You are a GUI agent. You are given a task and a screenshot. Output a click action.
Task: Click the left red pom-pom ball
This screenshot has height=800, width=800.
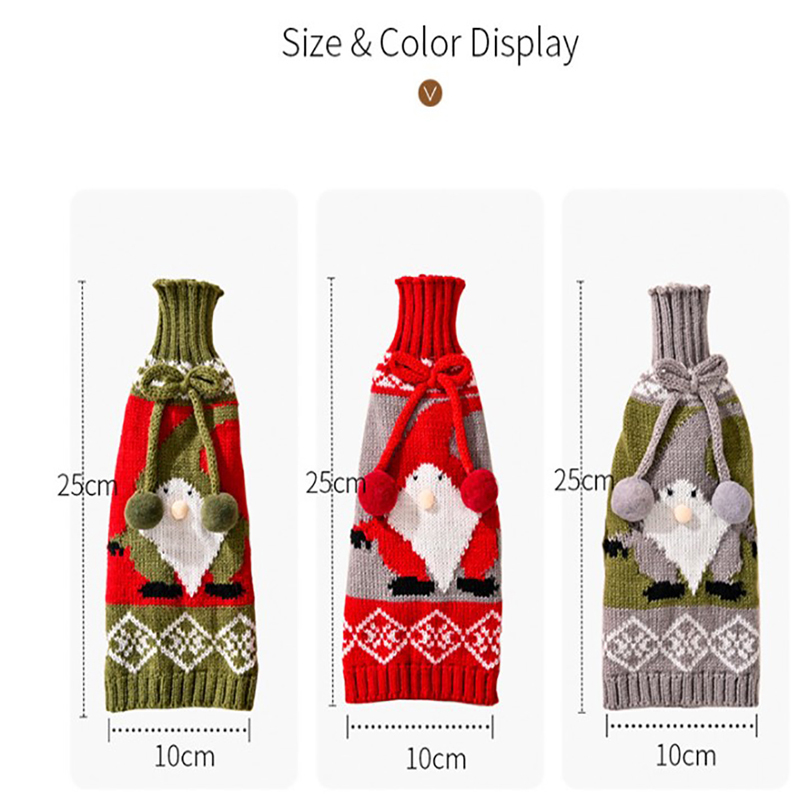pyautogui.click(x=378, y=489)
